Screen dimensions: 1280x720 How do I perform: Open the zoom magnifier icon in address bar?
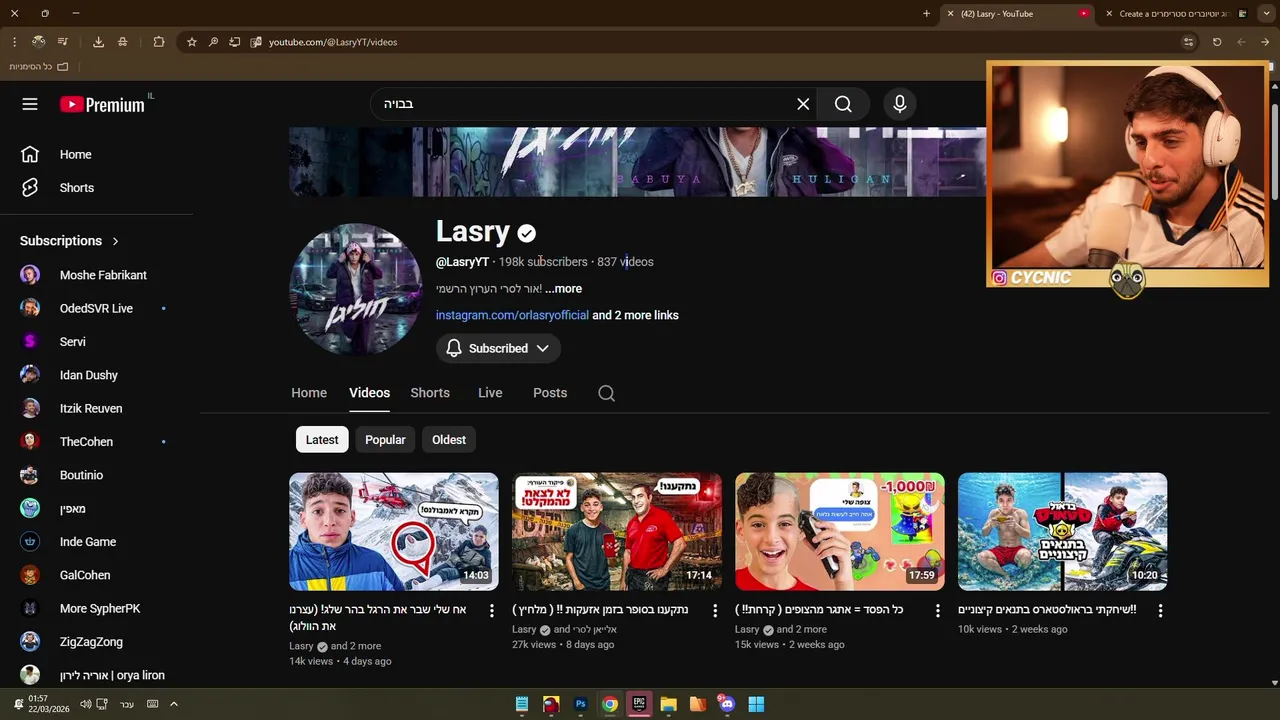(213, 42)
